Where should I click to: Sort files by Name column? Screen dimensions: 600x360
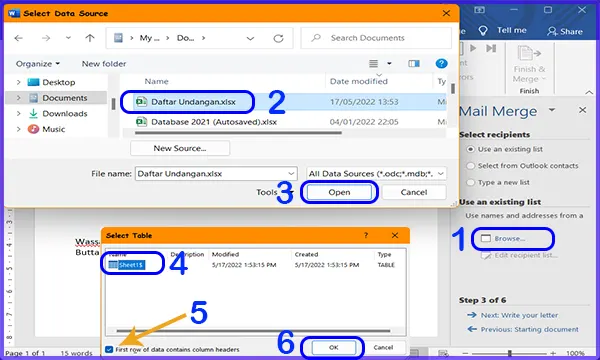tap(156, 81)
